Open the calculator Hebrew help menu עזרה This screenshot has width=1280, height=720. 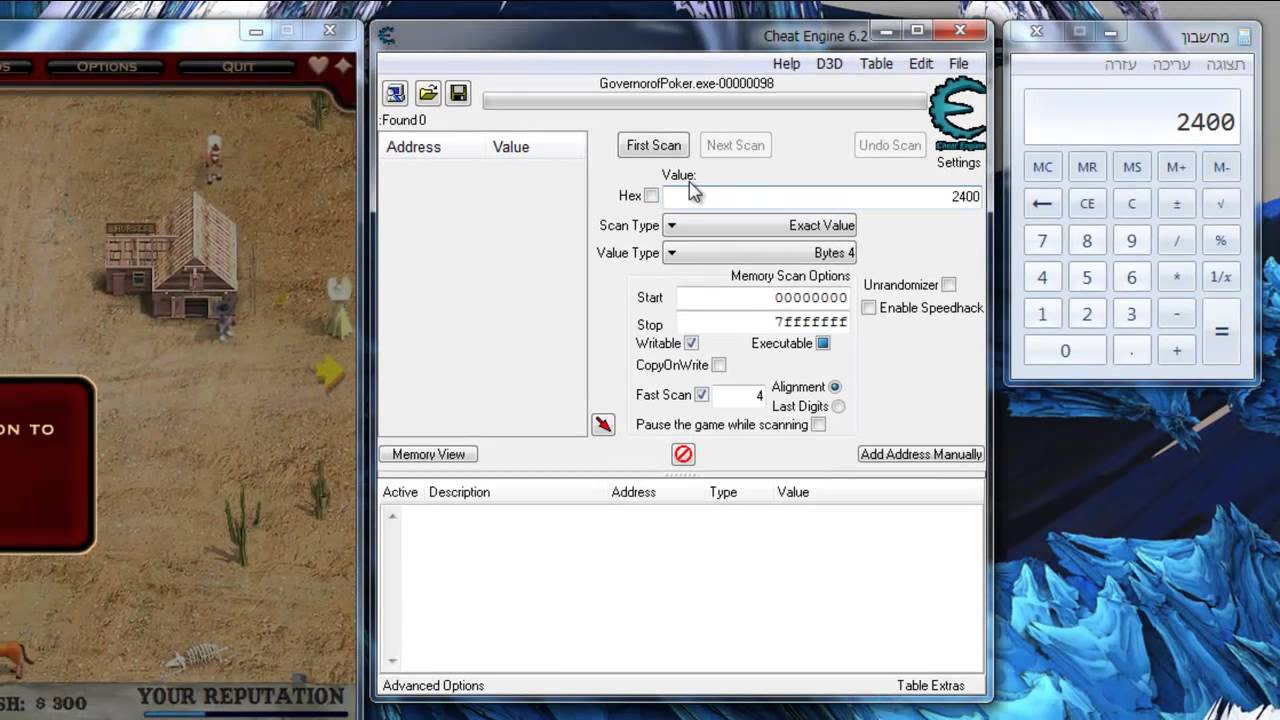[x=1120, y=64]
